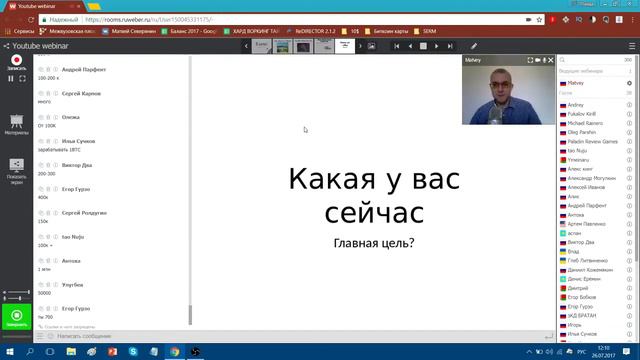The height and width of the screenshot is (360, 640).
Task: Open the first slide thumbnail
Action: [262, 46]
